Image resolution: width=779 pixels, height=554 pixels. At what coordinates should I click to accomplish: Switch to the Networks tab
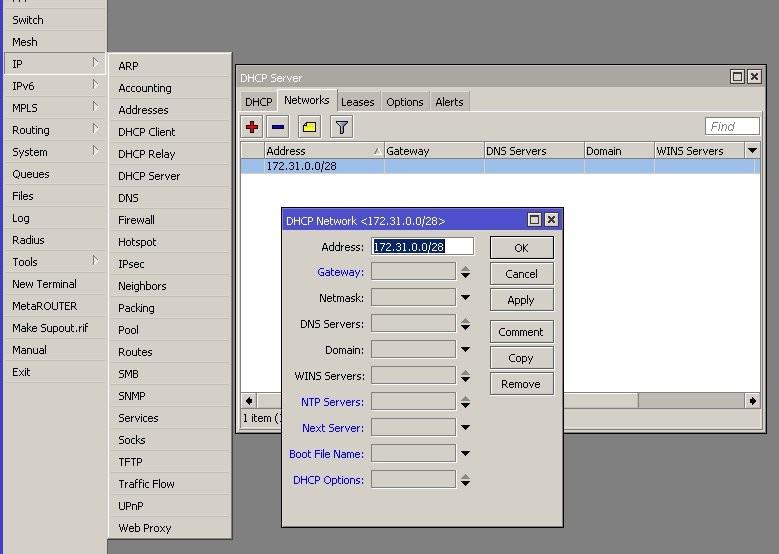pyautogui.click(x=307, y=100)
